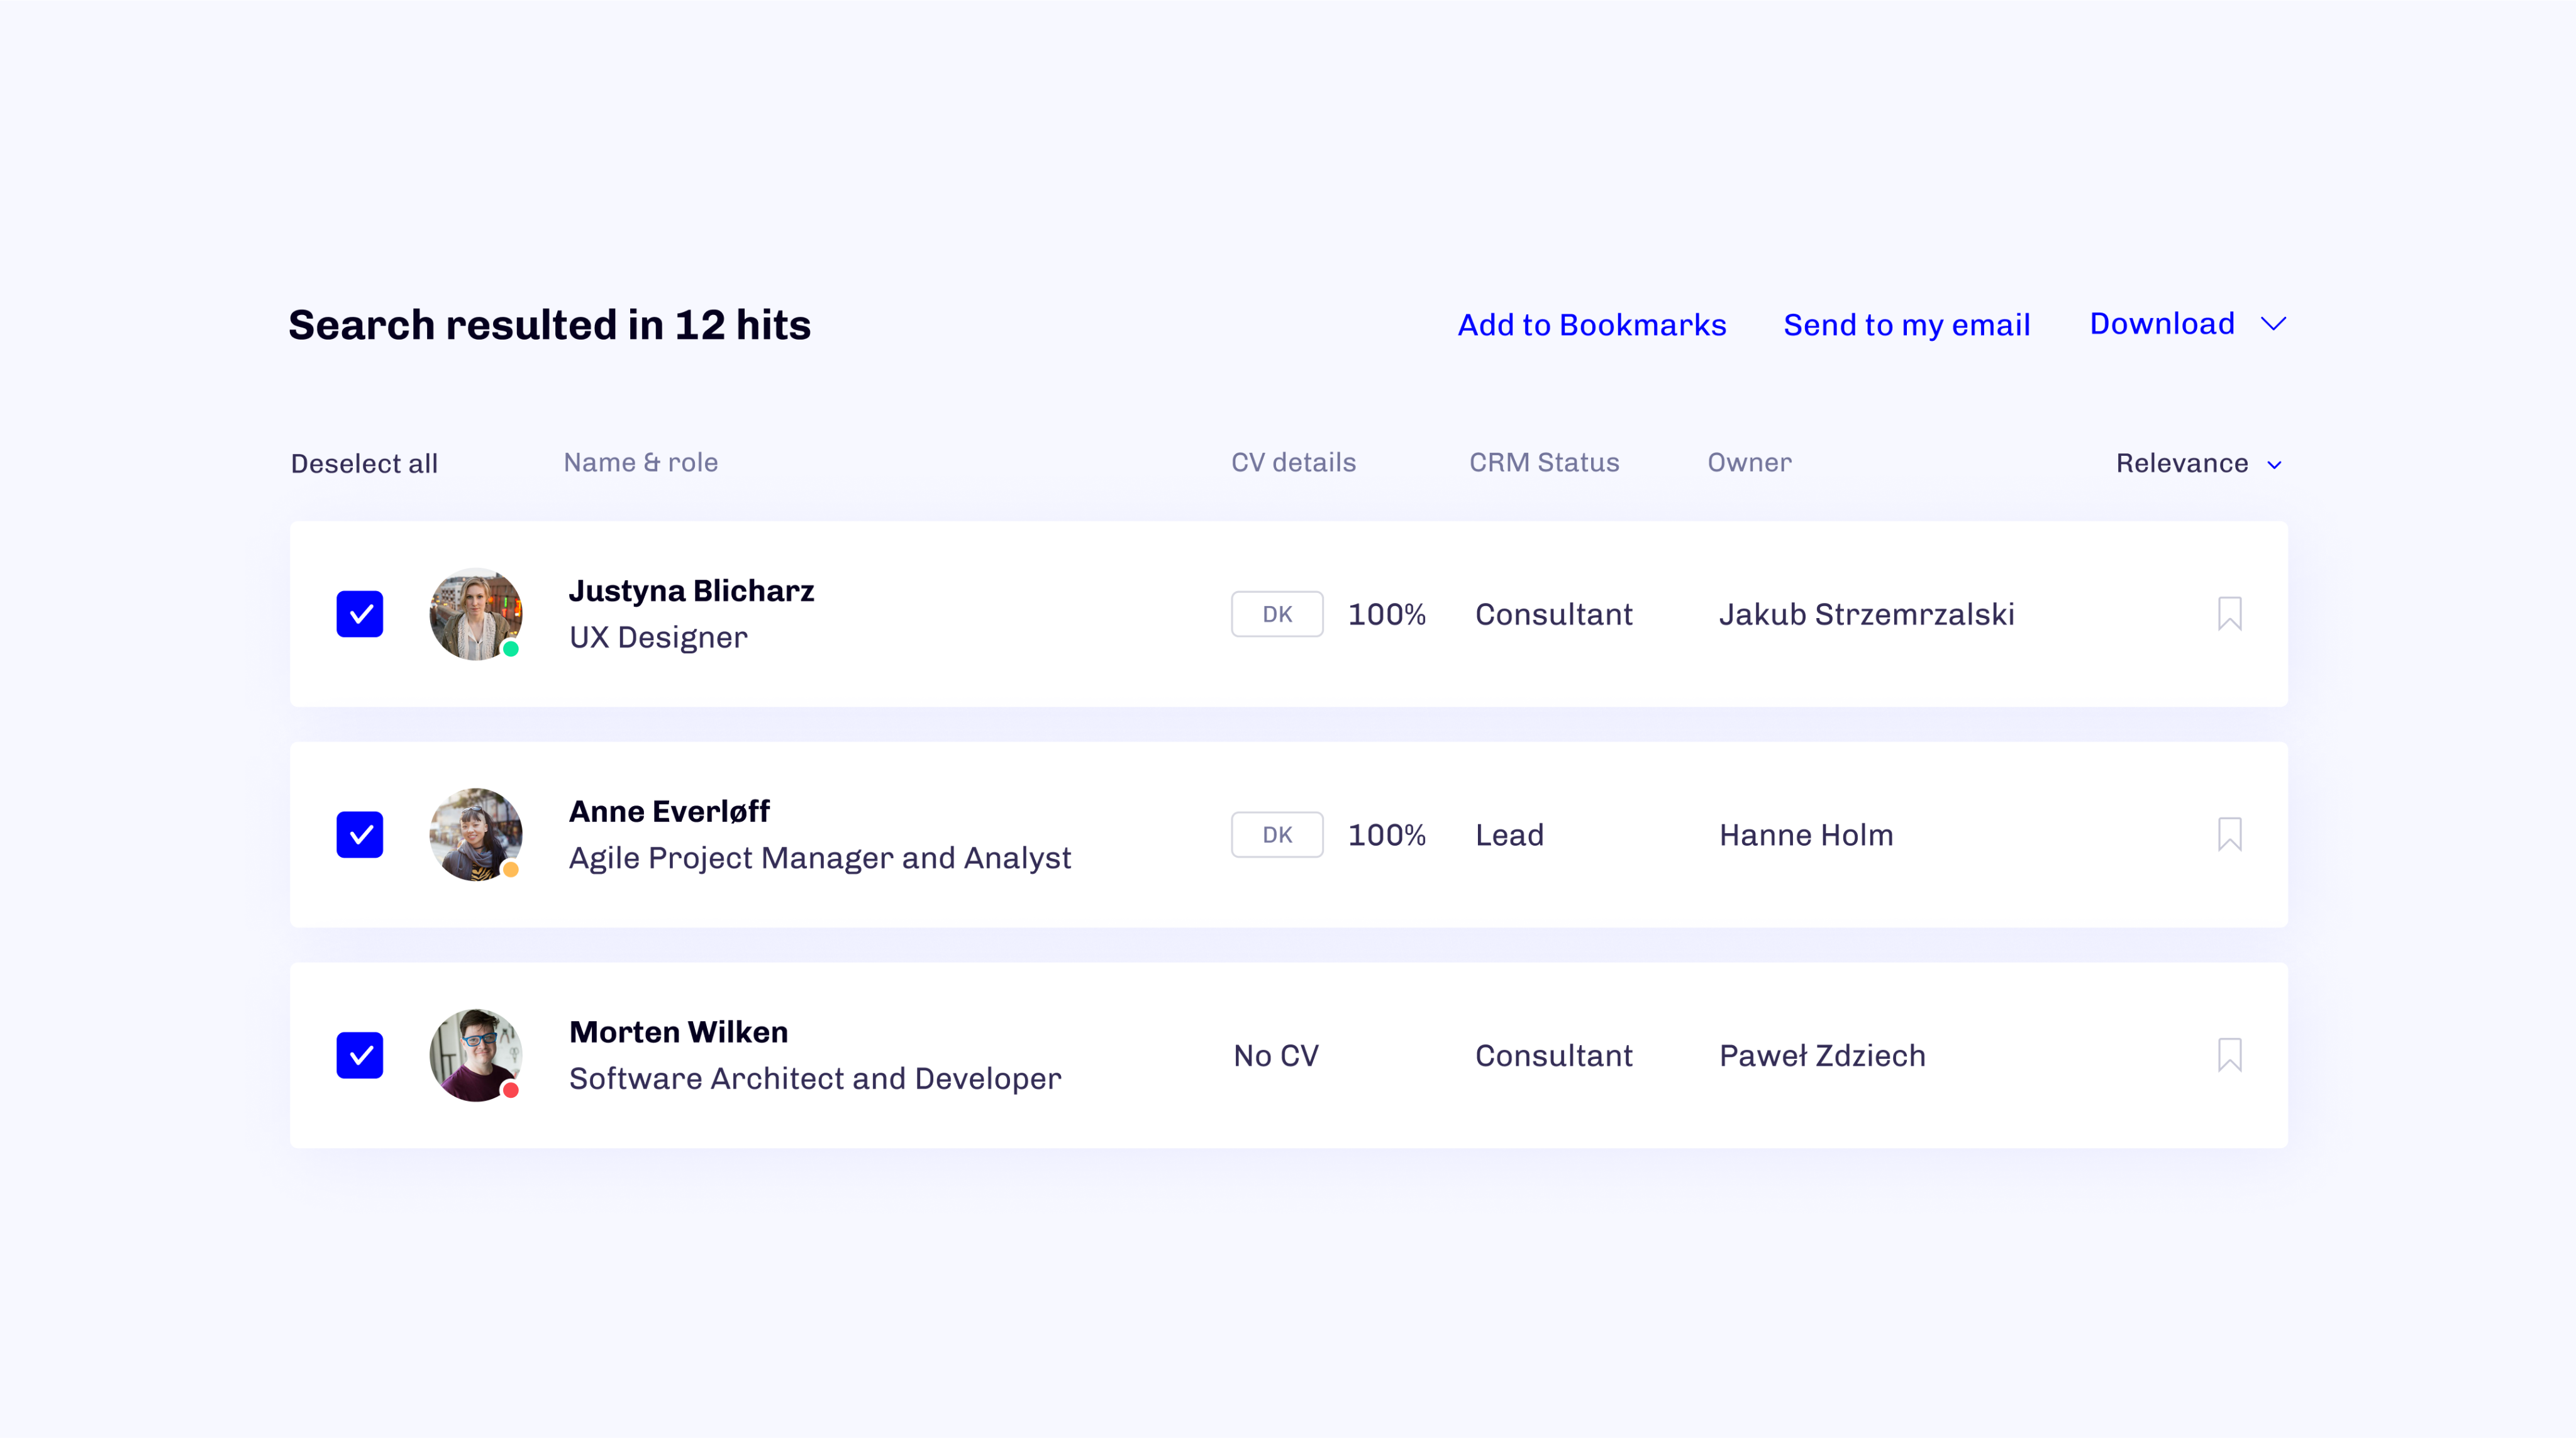Bookmark Morten Wilken's profile
2576x1438 pixels.
[x=2229, y=1055]
